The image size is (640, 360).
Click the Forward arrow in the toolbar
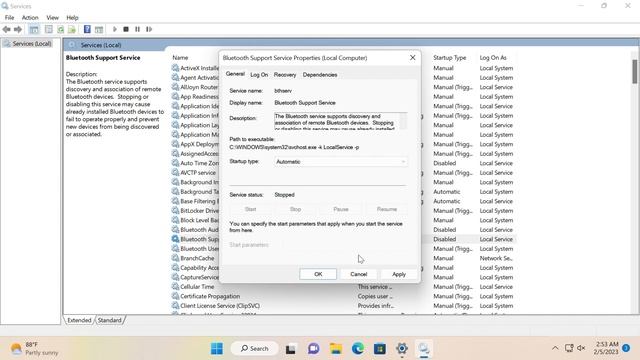point(18,29)
